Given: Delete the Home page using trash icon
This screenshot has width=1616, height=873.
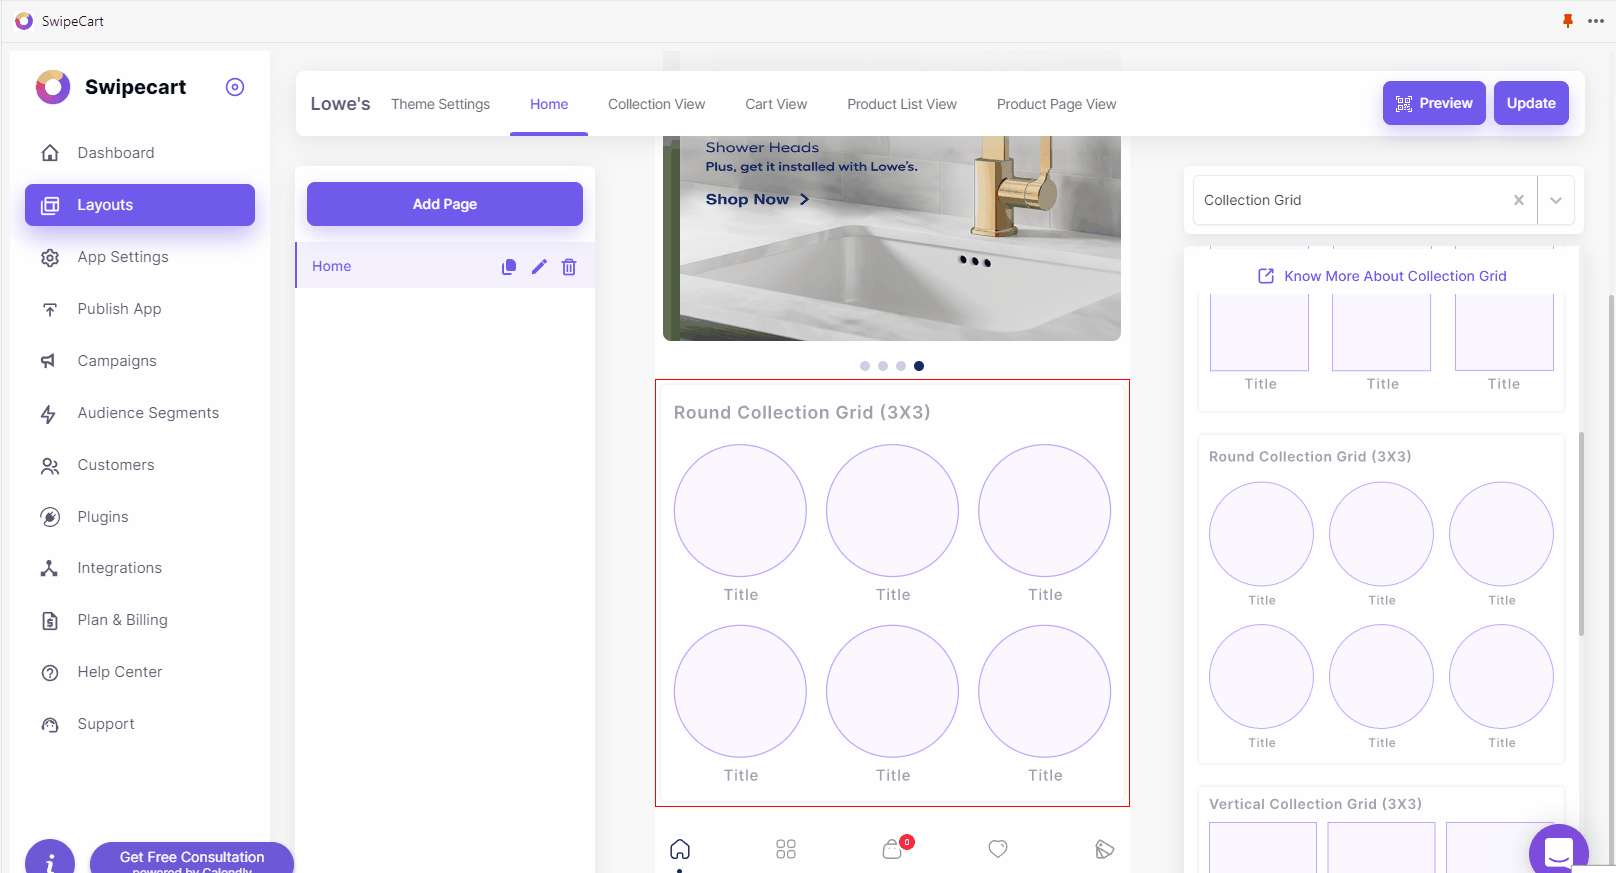Looking at the screenshot, I should (x=569, y=267).
